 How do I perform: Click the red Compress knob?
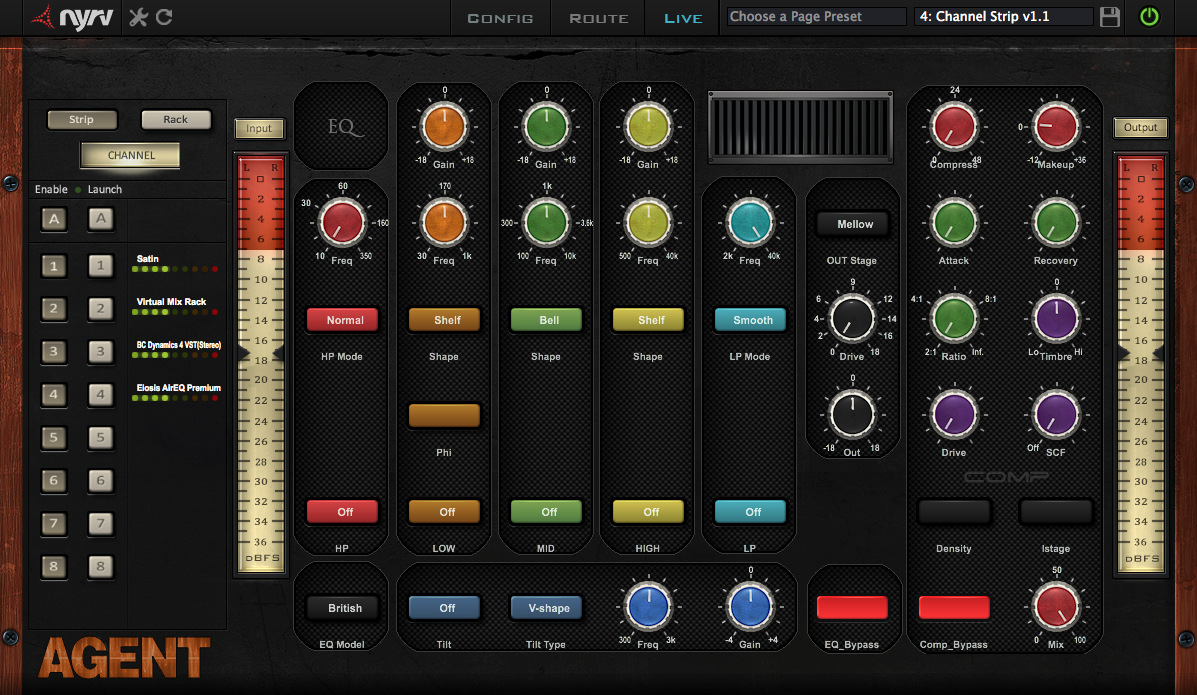pyautogui.click(x=954, y=127)
